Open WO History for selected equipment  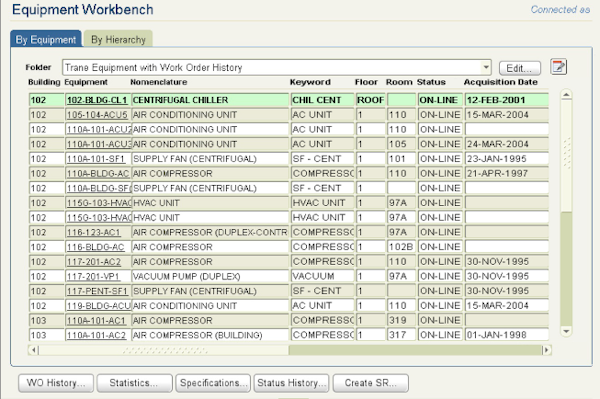coord(56,383)
